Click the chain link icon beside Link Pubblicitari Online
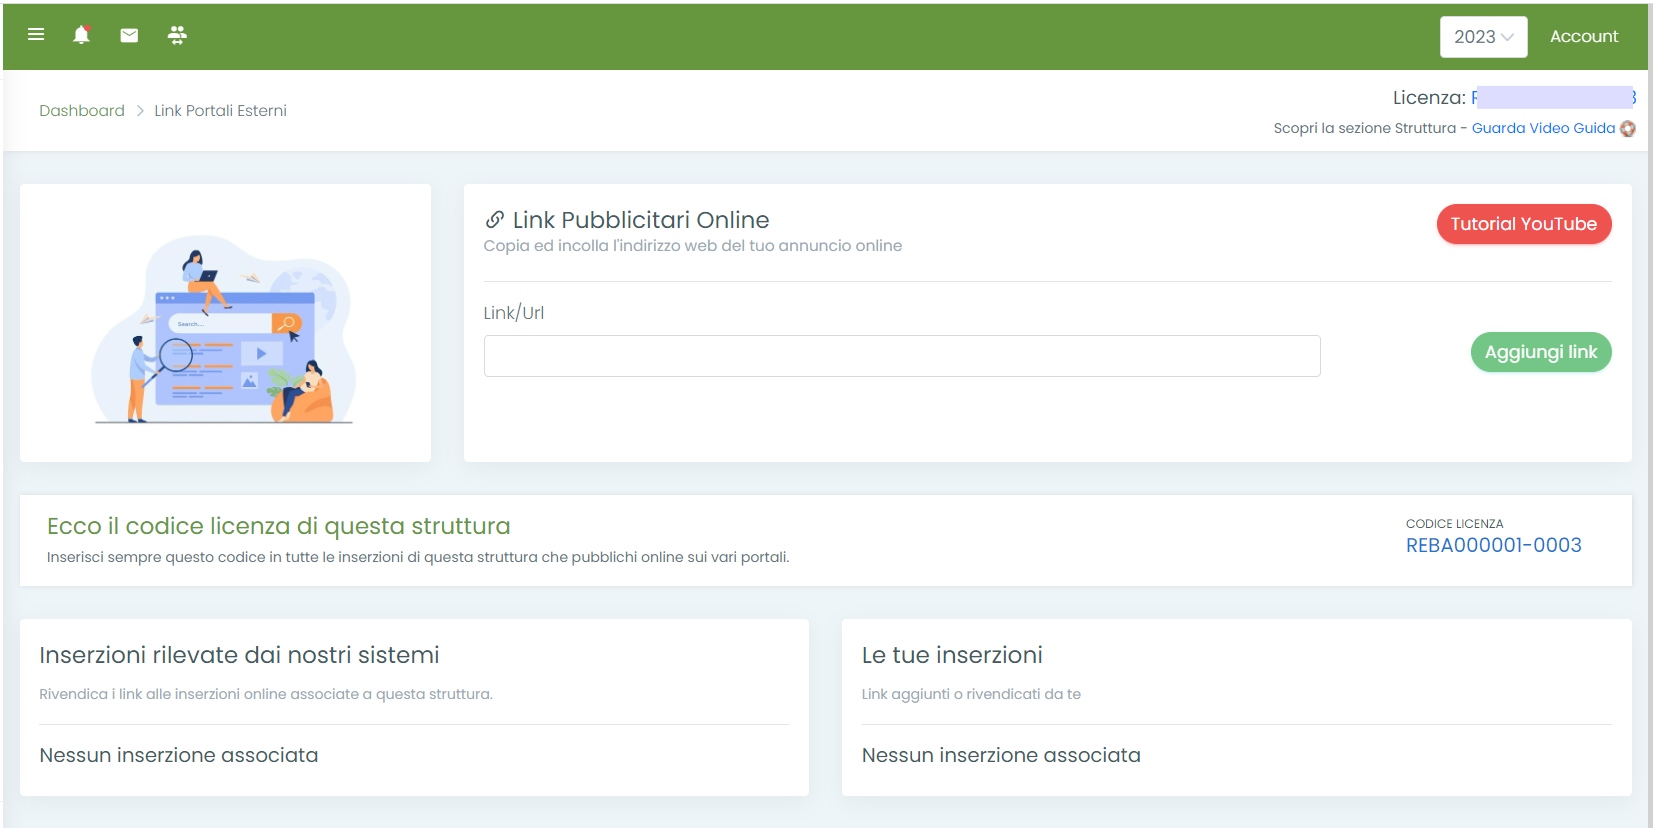The image size is (1653, 828). tap(494, 220)
